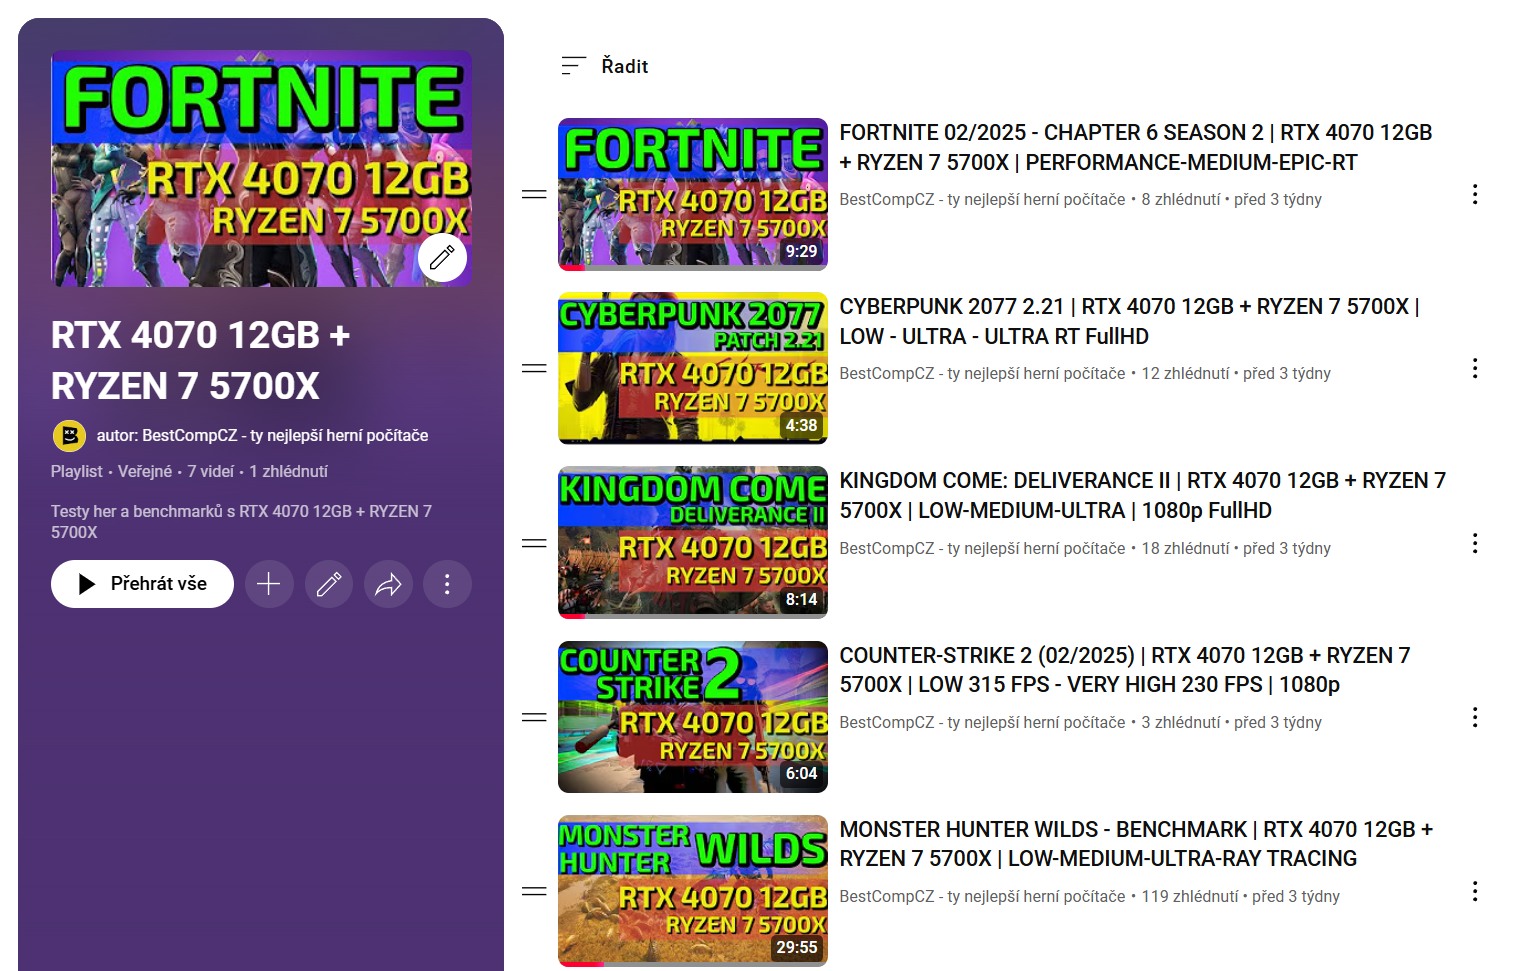Open title COUNTER-STRIKE 2 (02/2025) video
This screenshot has width=1521, height=971.
tap(1125, 670)
